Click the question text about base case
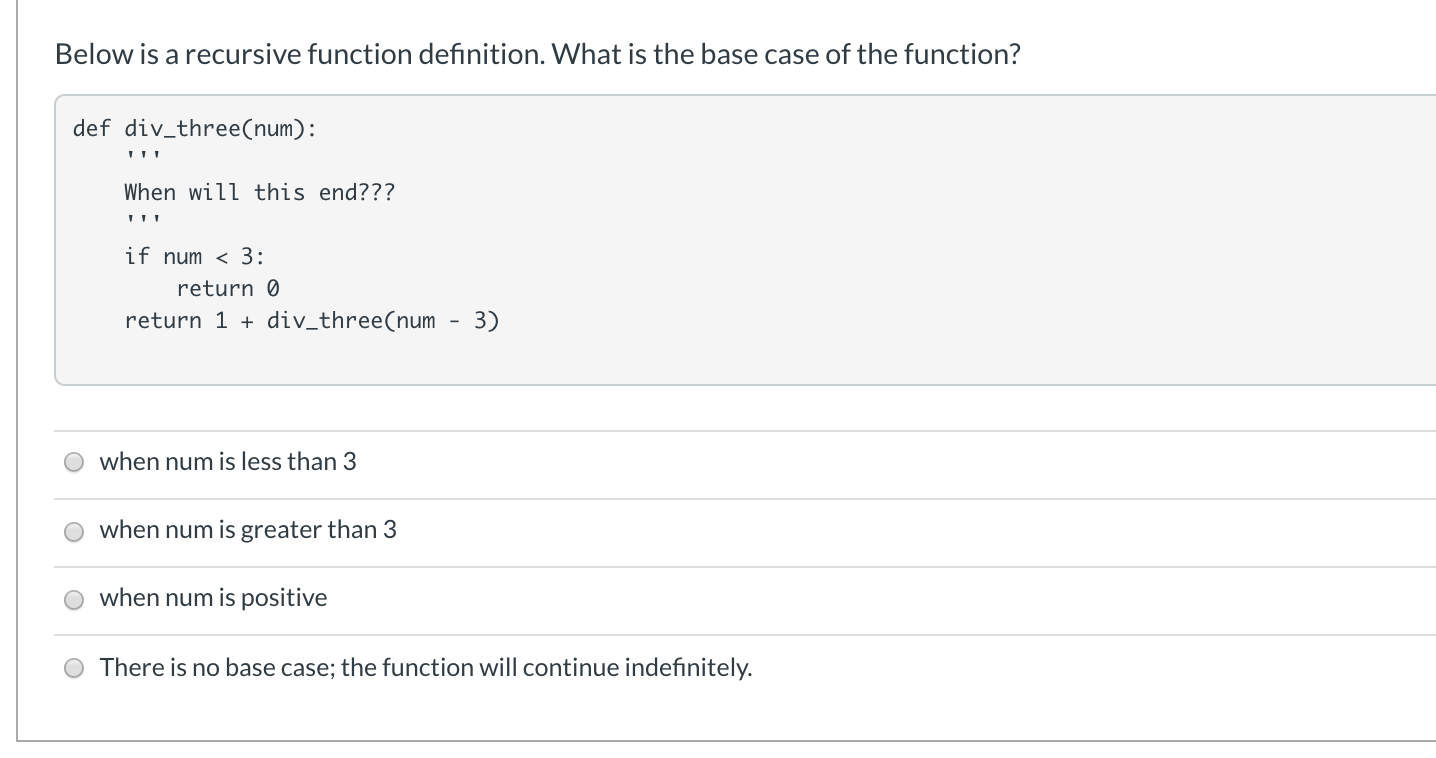Screen dimensions: 1436x758 click(x=537, y=54)
